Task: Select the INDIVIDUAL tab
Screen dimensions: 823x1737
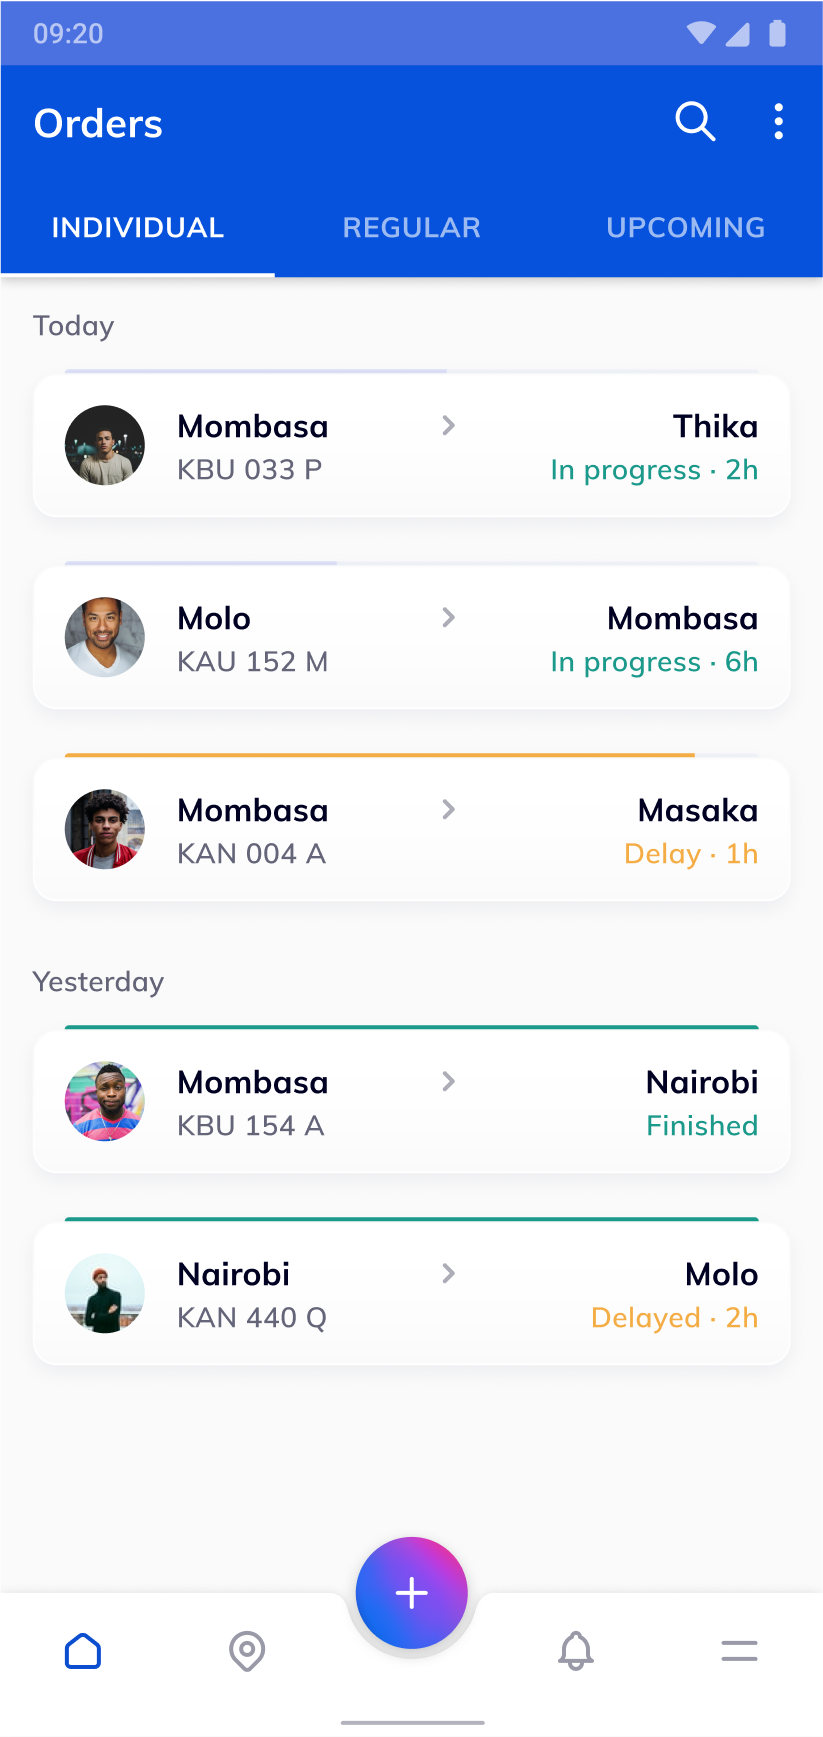Action: tap(138, 228)
